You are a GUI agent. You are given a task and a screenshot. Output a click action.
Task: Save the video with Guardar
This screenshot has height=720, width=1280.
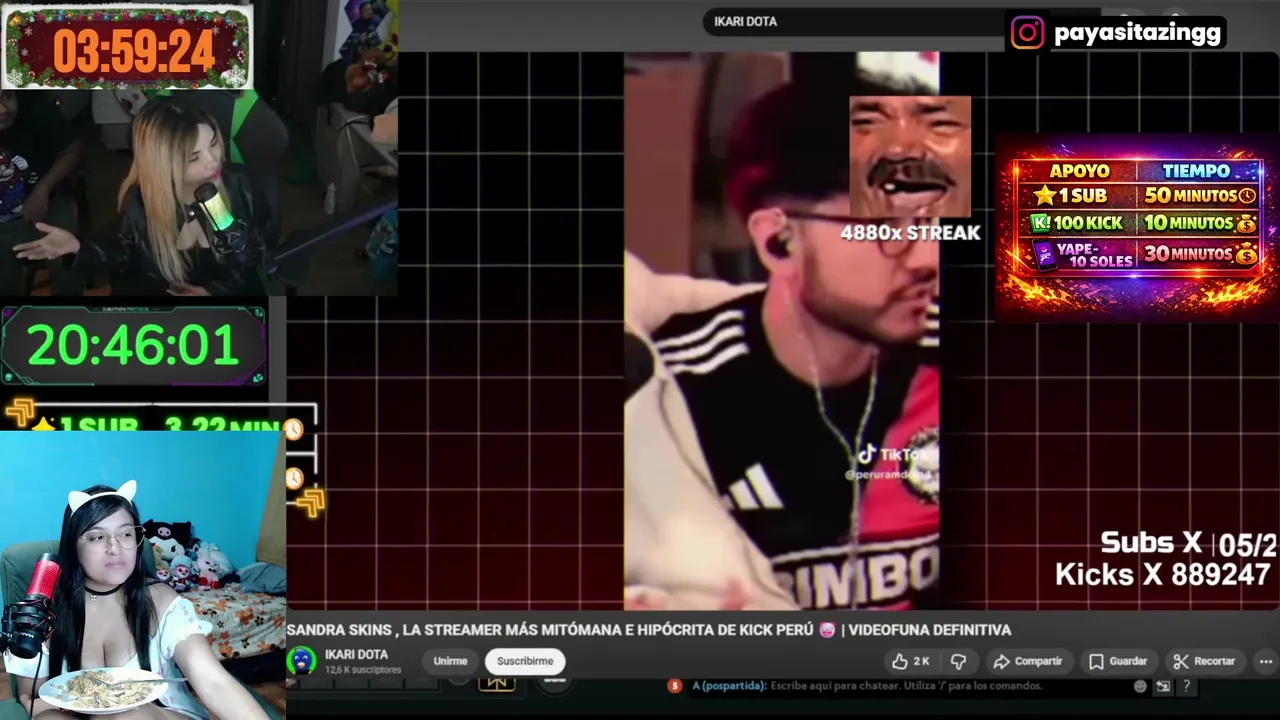pyautogui.click(x=1118, y=661)
